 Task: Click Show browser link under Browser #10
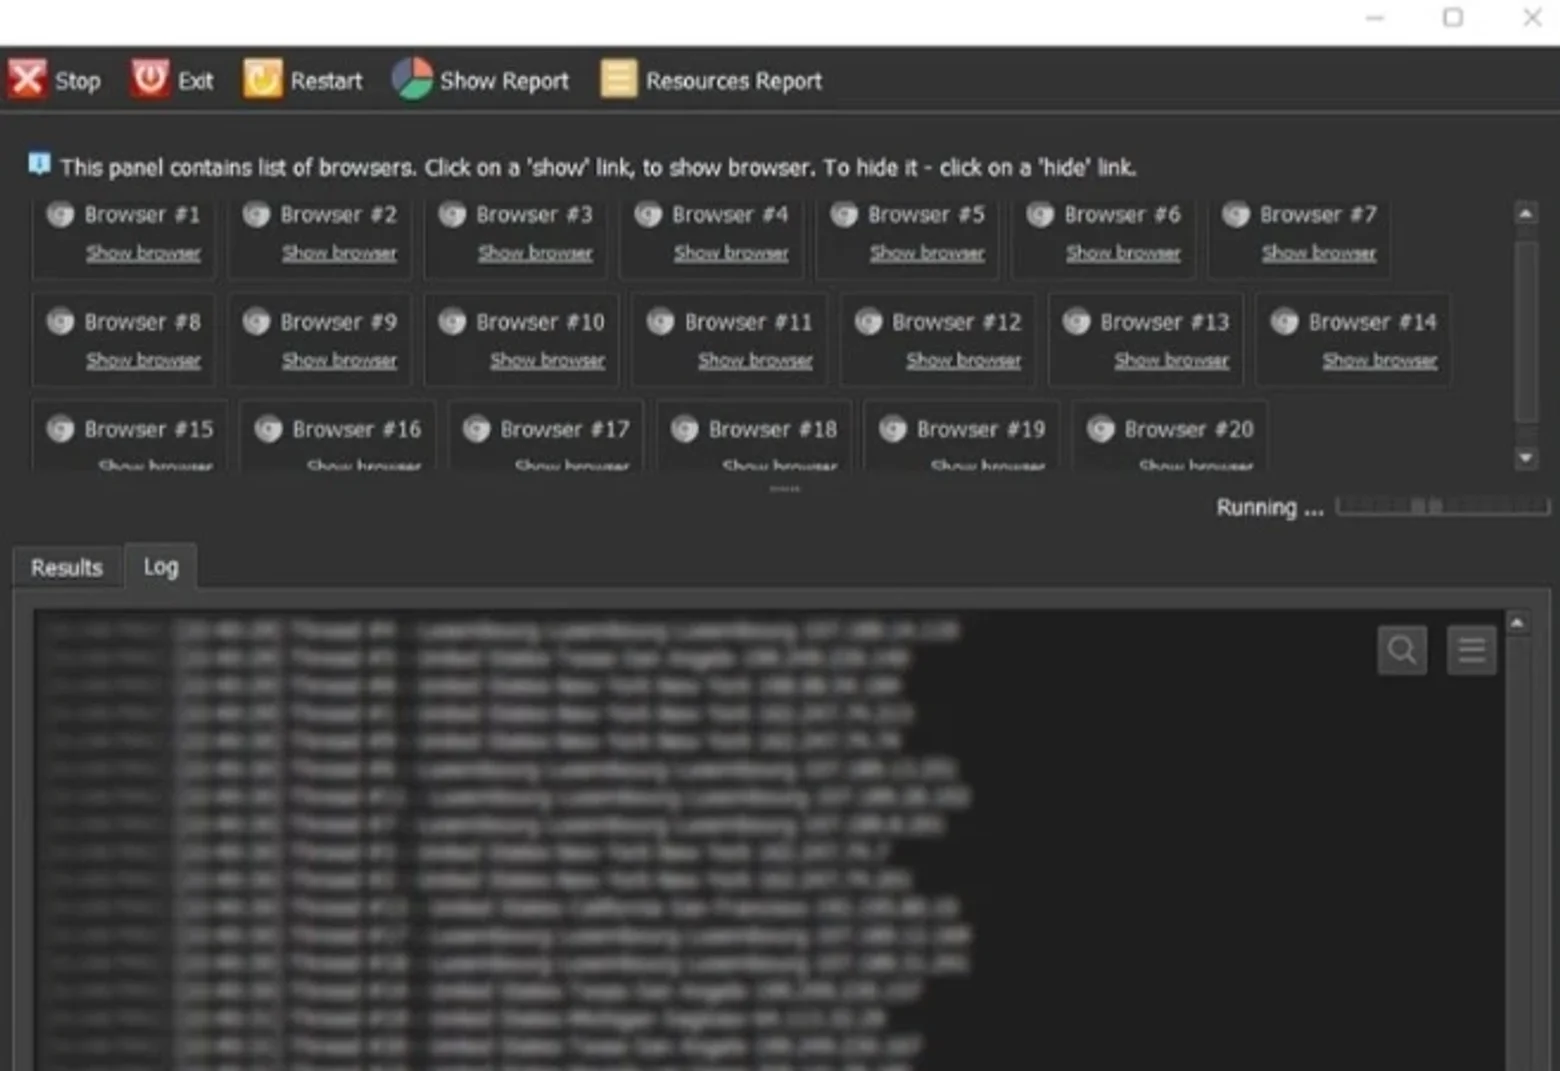547,360
